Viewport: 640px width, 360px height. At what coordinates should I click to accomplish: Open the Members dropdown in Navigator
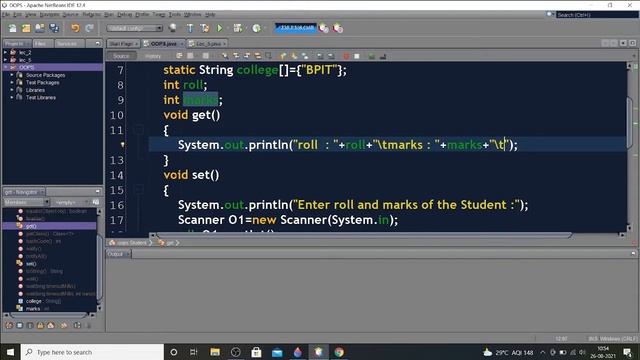(x=26, y=202)
